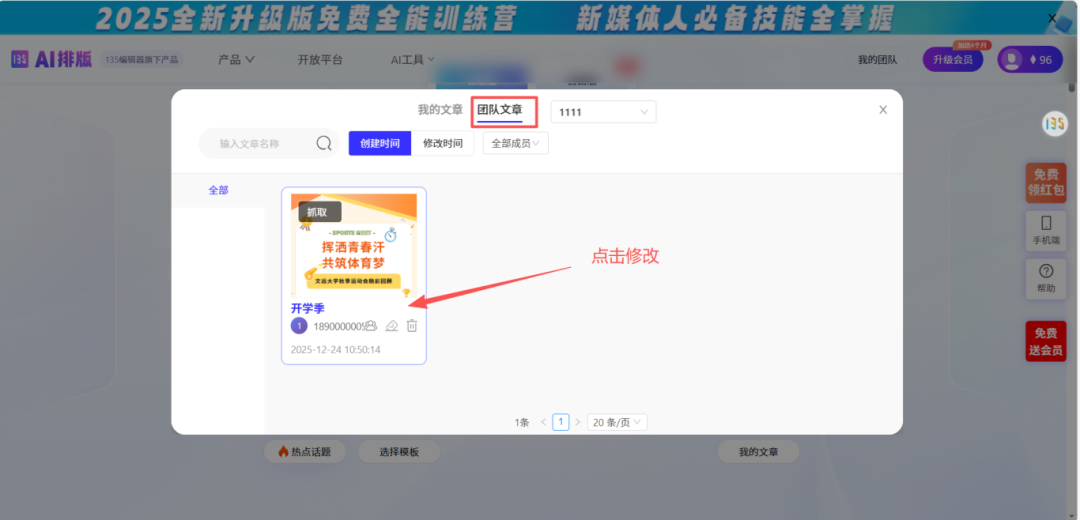Click the 选择模板 button
Screen dimensions: 1080x520
(x=399, y=452)
